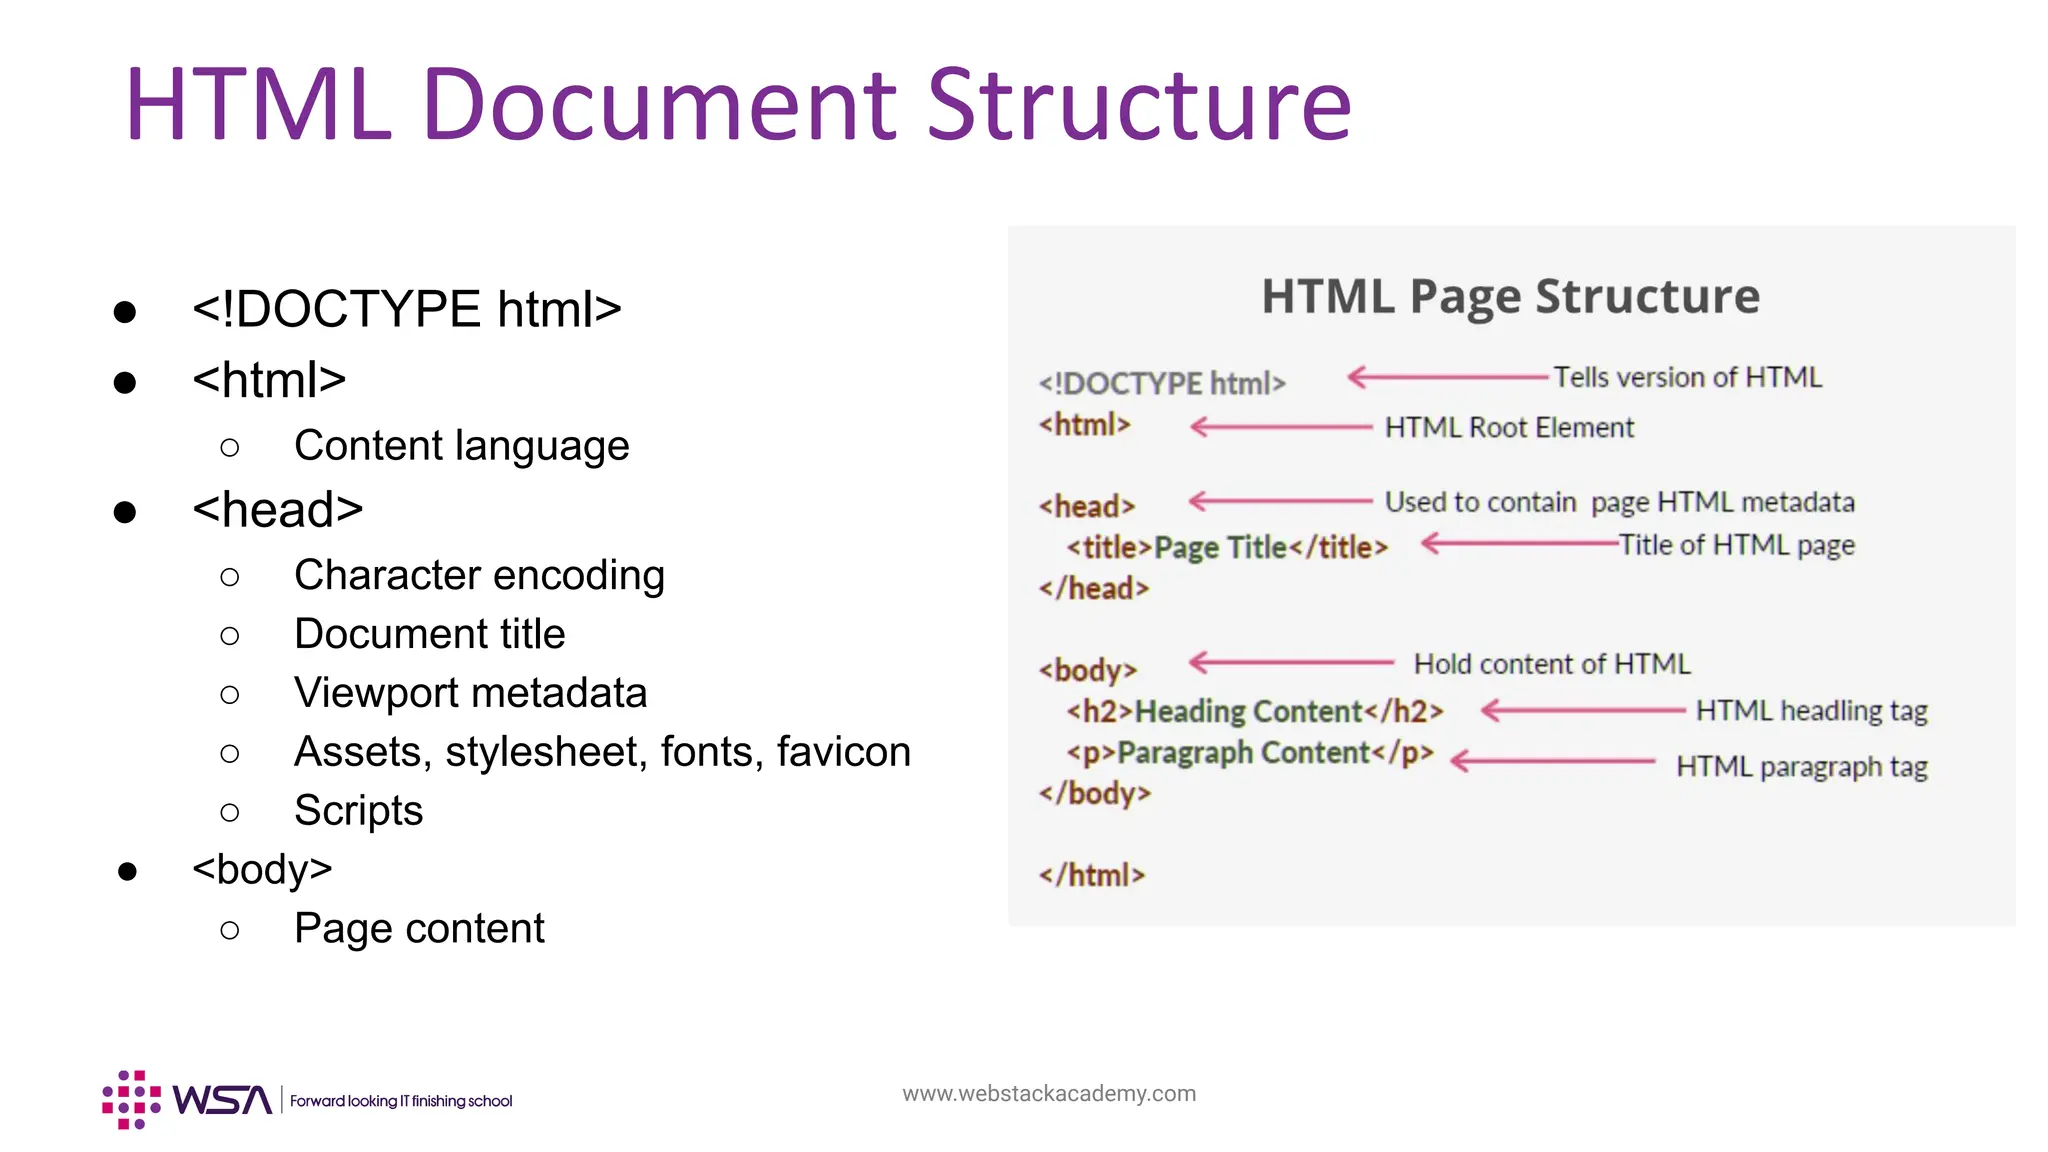Screen dimensions: 2048x1152
Task: Click 'HTML heading tag' annotation
Action: pos(1812,711)
